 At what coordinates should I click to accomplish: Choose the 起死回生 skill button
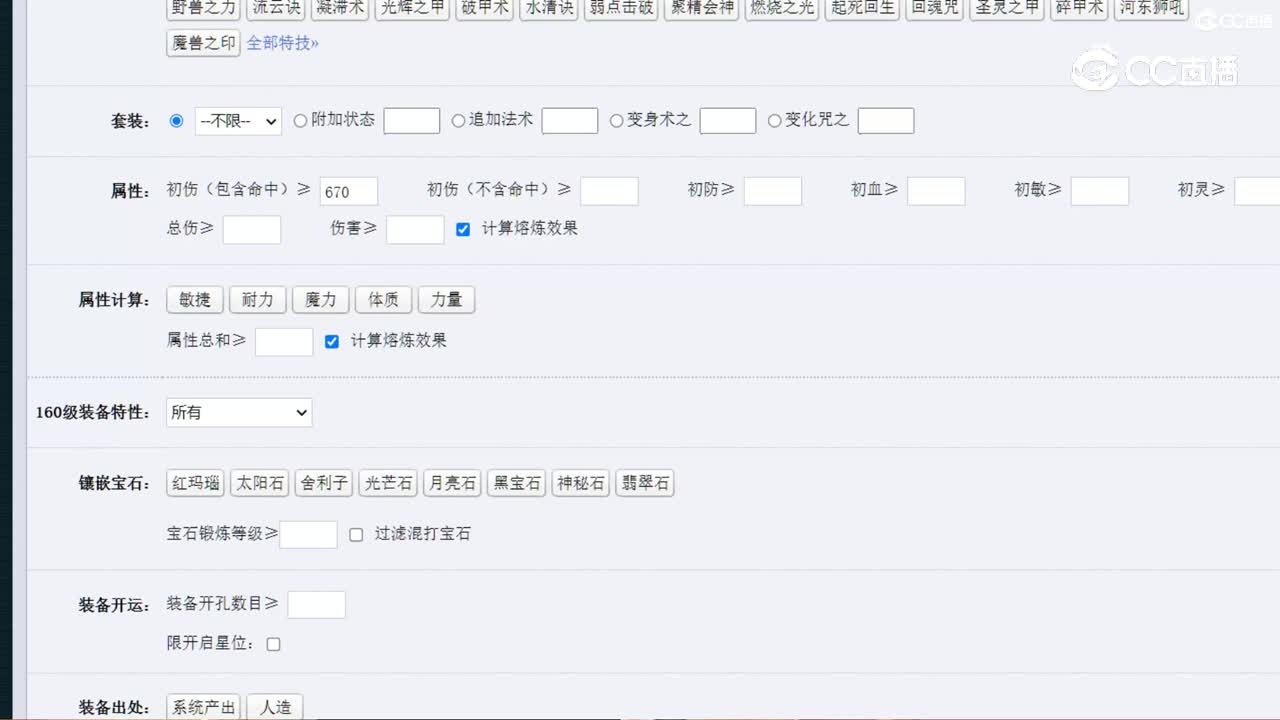point(862,9)
